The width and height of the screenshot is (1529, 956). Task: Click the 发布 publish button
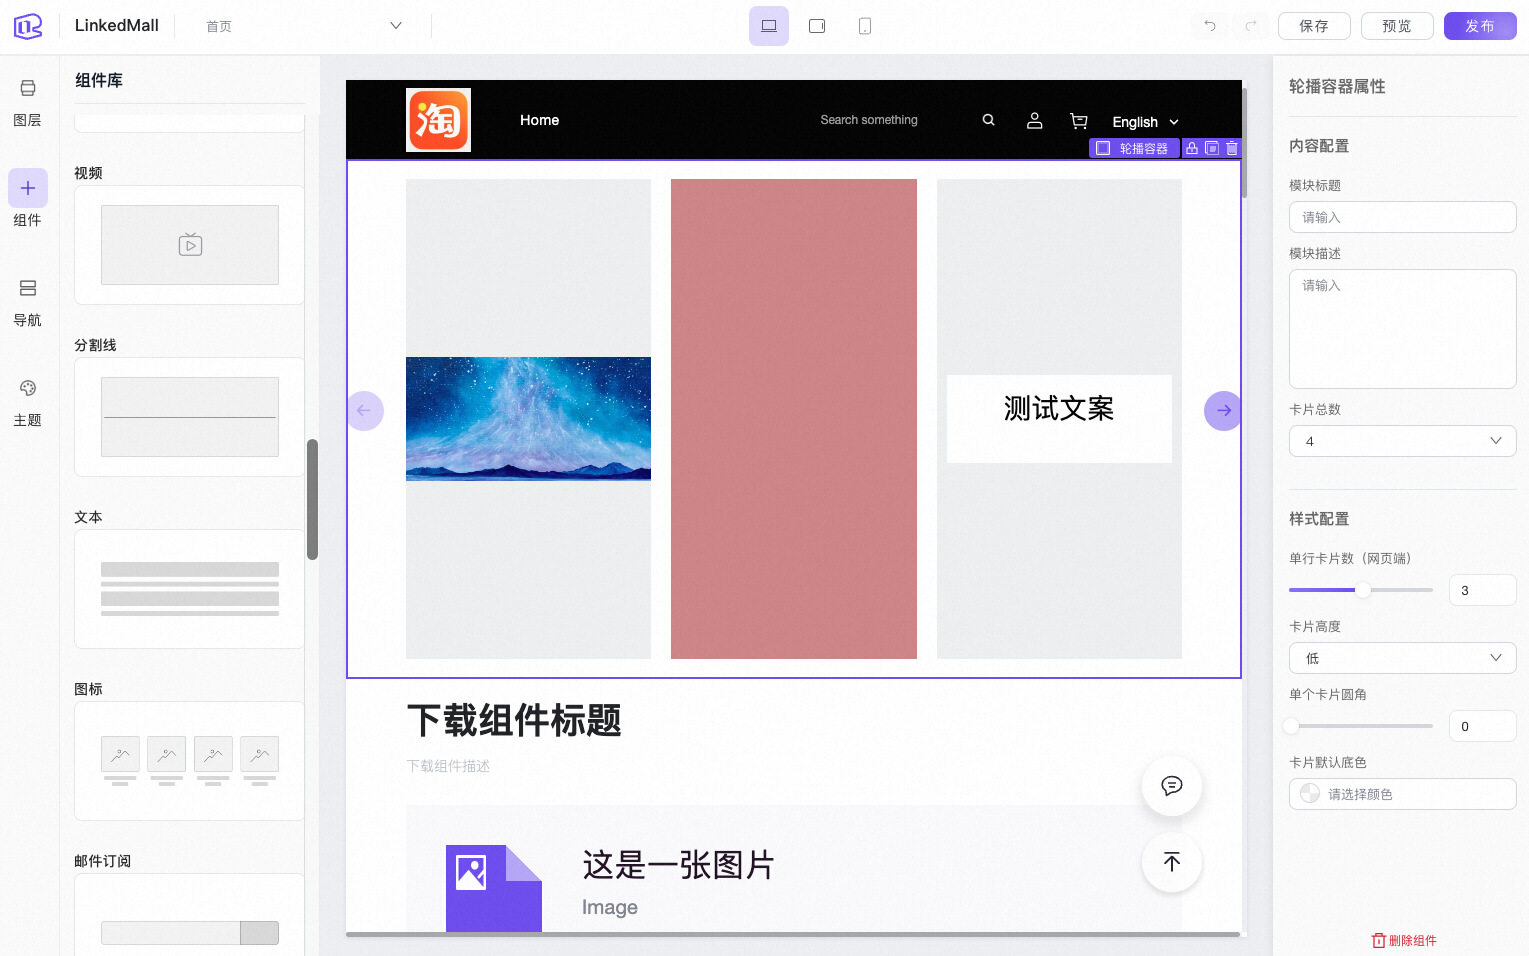[1479, 26]
